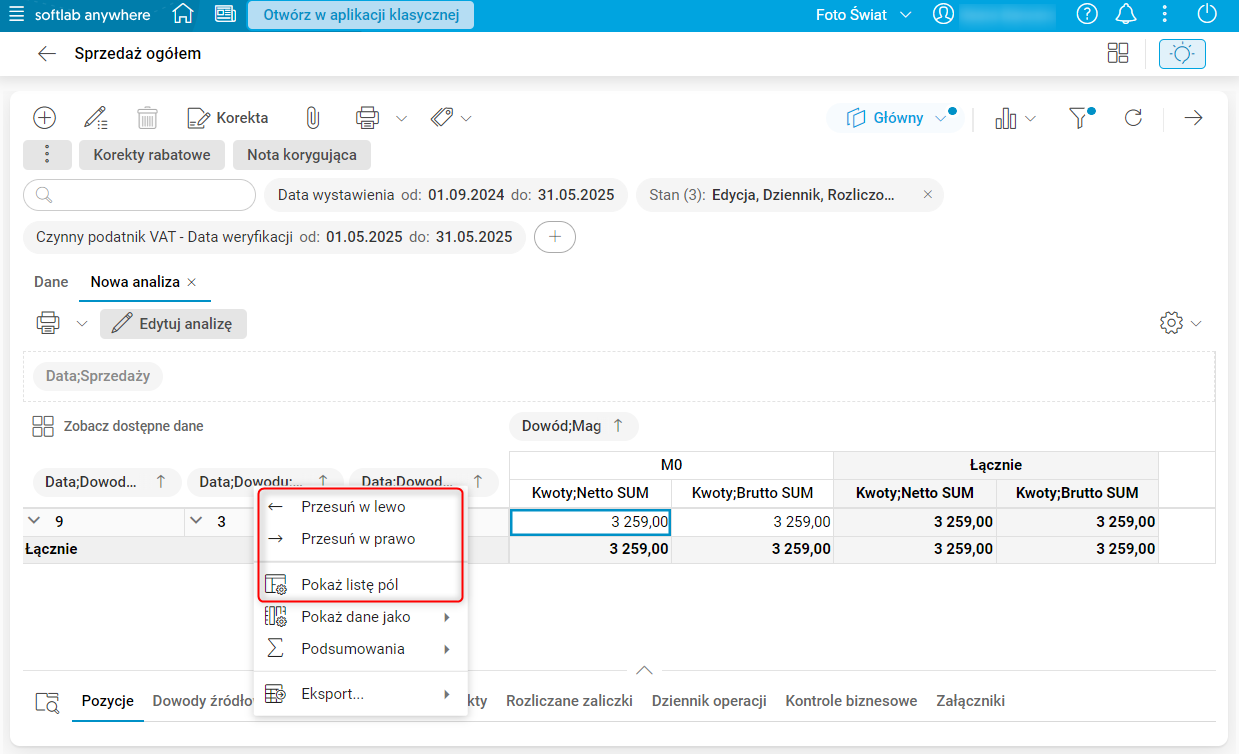The image size is (1239, 754).
Task: Open Pokaż dane jako submenu
Action: pyautogui.click(x=360, y=617)
